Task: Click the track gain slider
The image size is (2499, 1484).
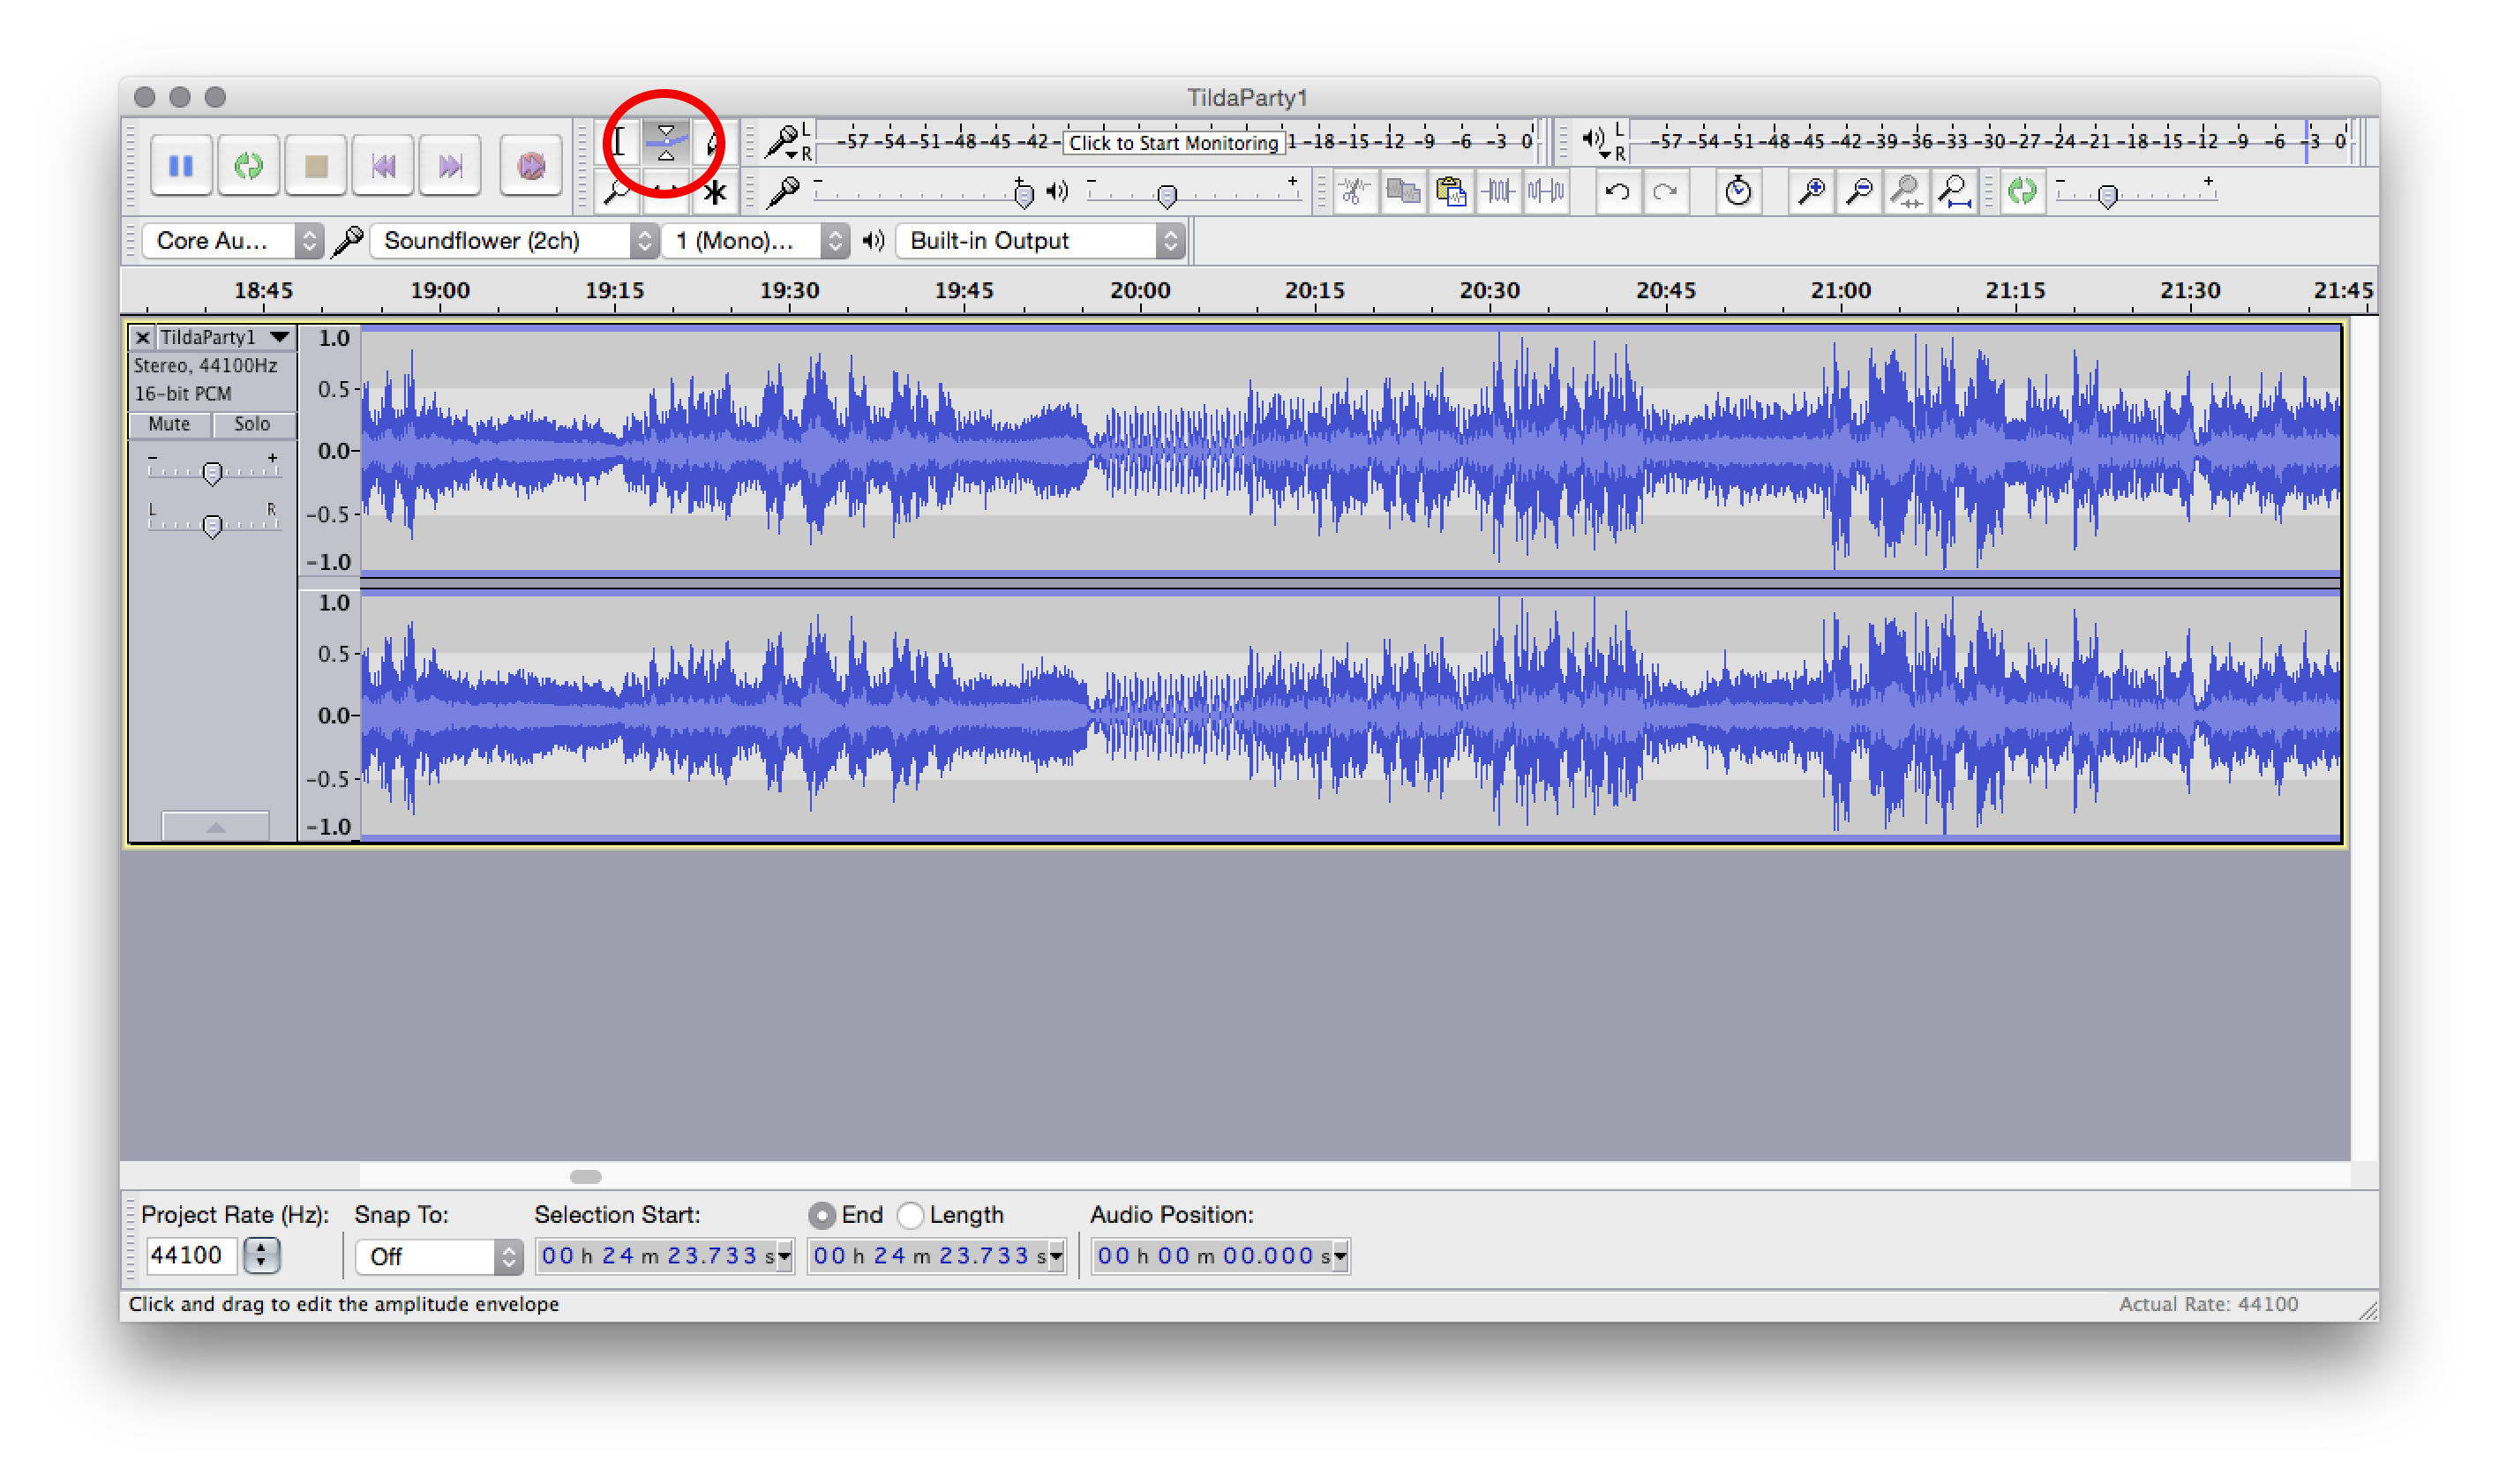Action: click(x=212, y=470)
